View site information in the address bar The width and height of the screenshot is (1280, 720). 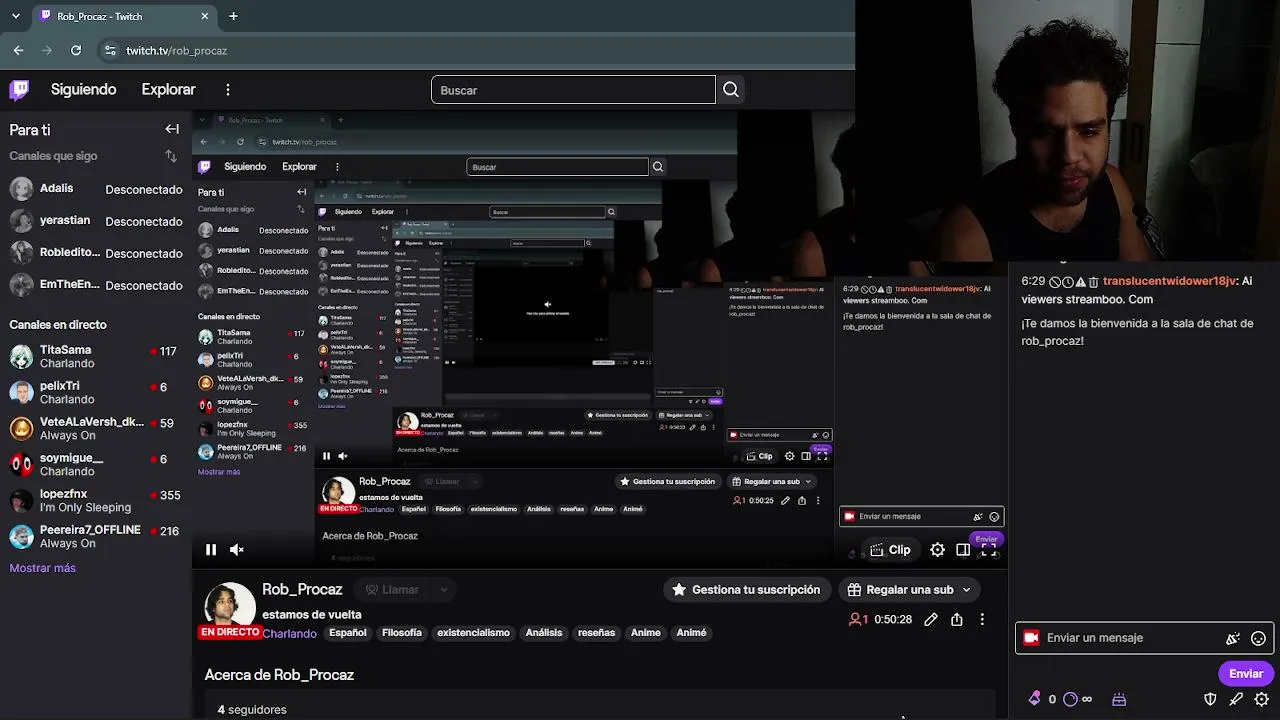click(109, 50)
